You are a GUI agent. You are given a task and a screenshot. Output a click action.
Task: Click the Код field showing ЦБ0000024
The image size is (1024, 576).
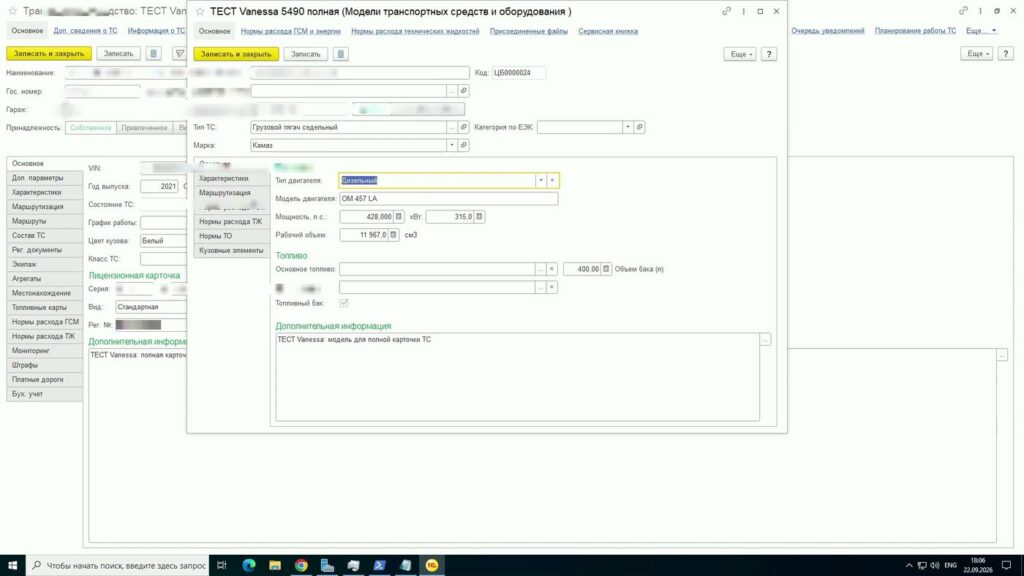[x=519, y=72]
